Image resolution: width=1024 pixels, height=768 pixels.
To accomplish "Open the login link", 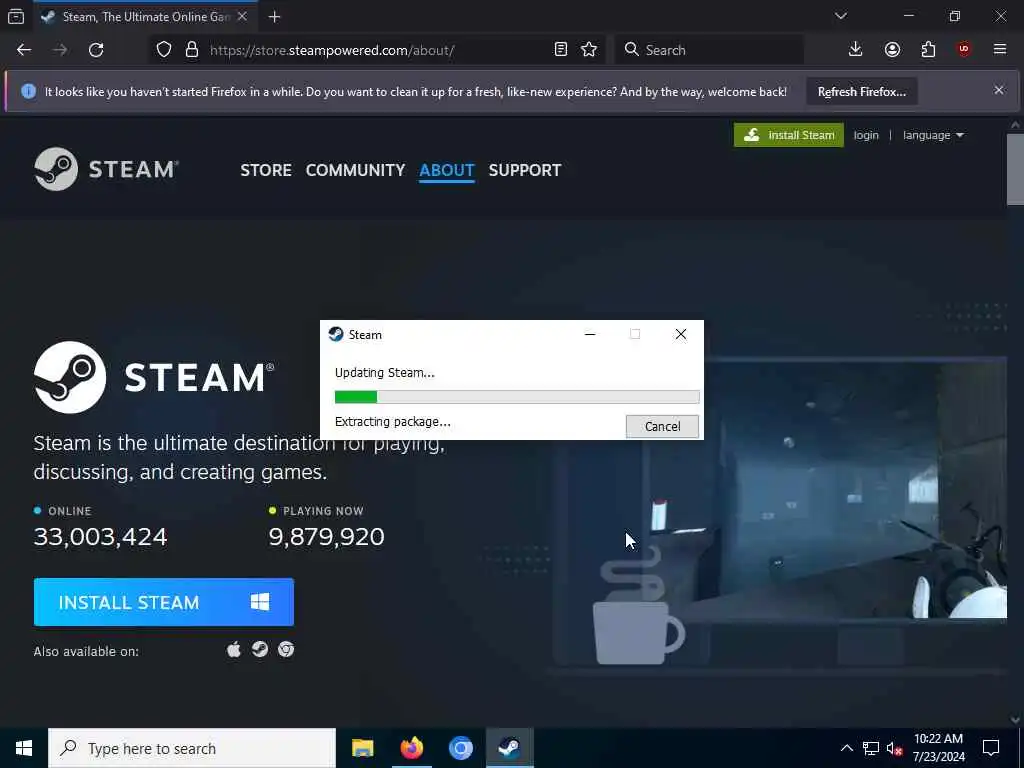I will [x=866, y=135].
